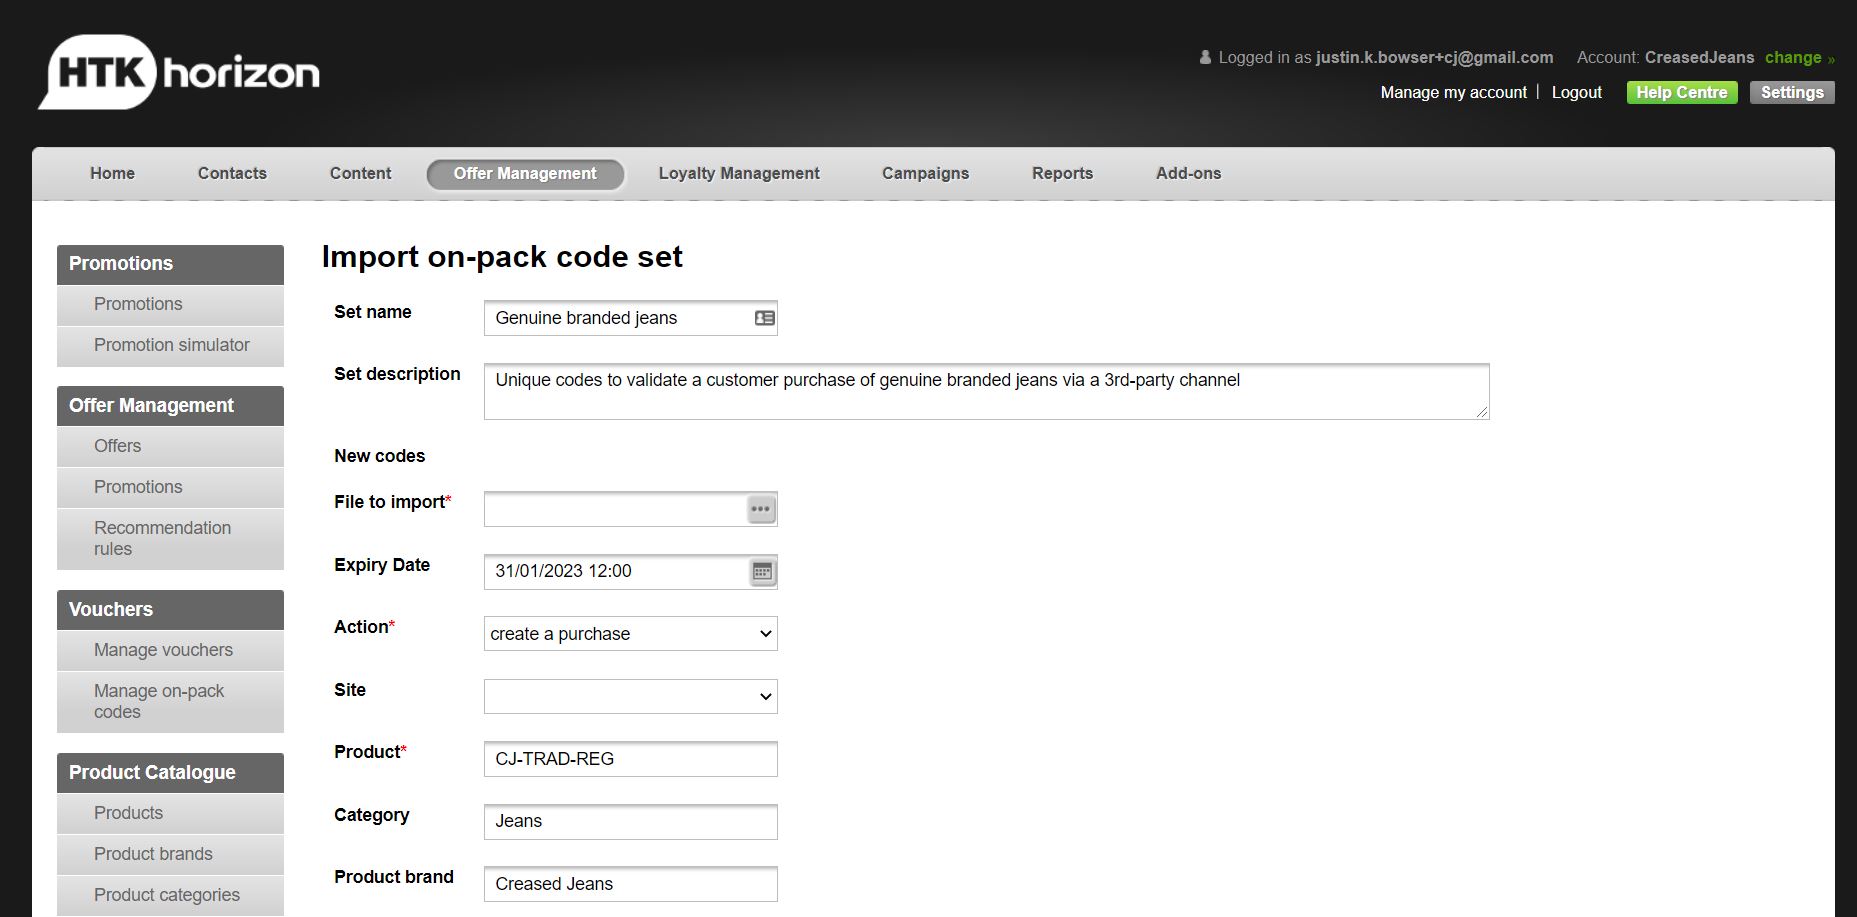Click the user icon beside Logged in
The image size is (1857, 917).
pyautogui.click(x=1205, y=58)
